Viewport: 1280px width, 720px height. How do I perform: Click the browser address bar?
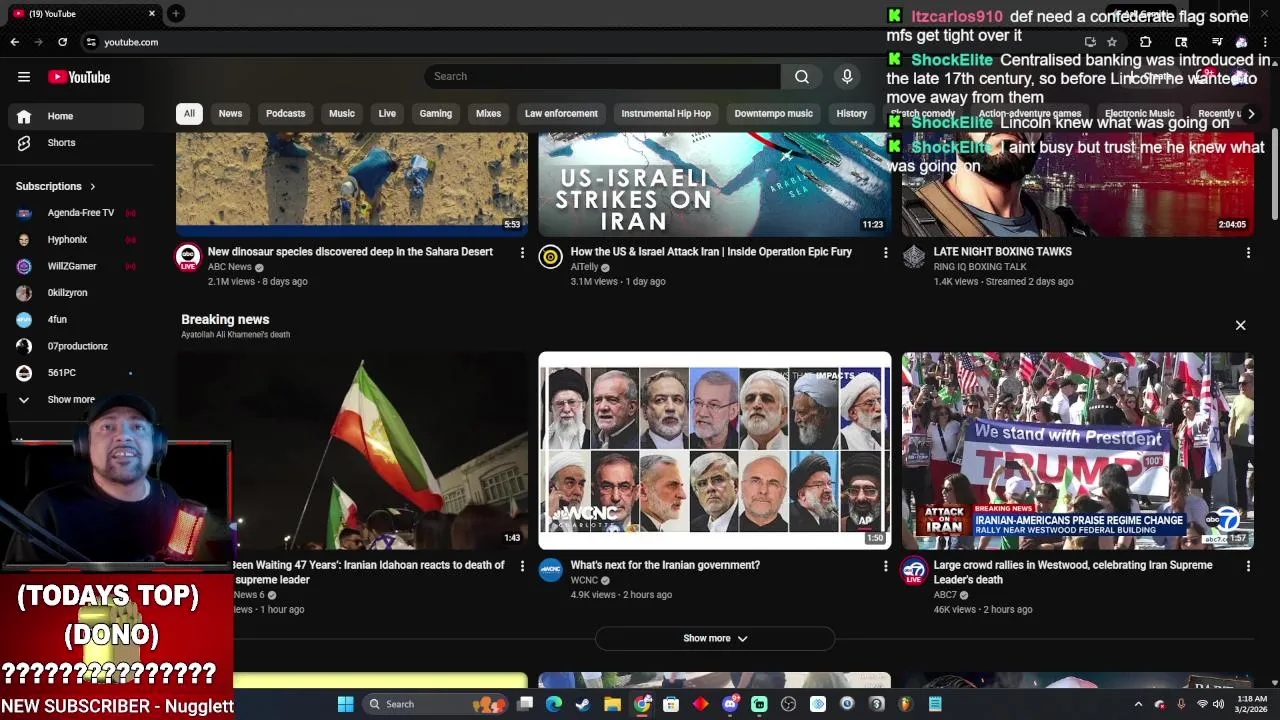pos(580,42)
